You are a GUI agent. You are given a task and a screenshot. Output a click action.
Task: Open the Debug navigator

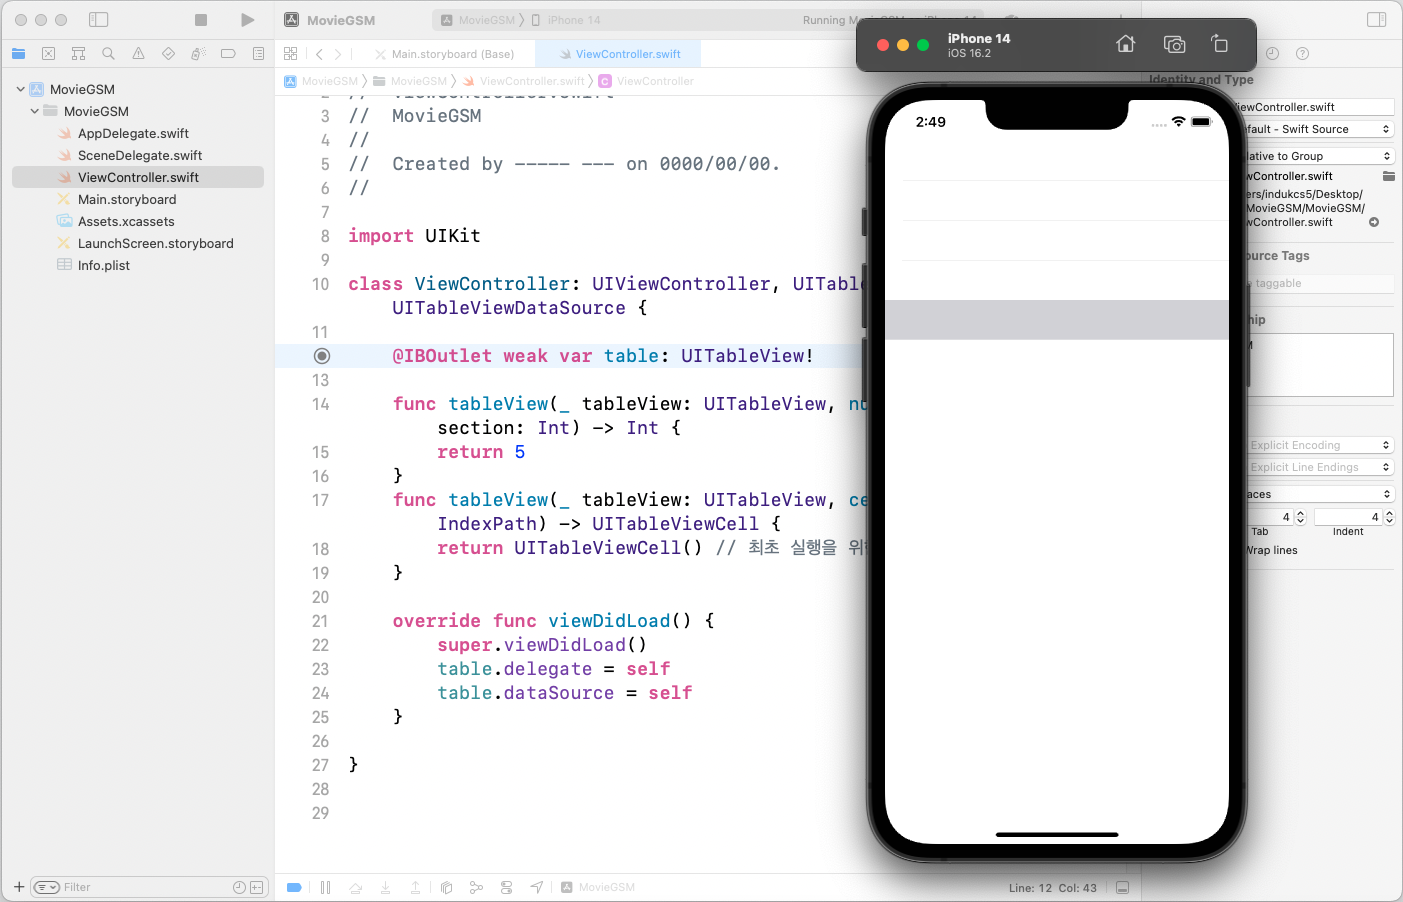point(198,54)
